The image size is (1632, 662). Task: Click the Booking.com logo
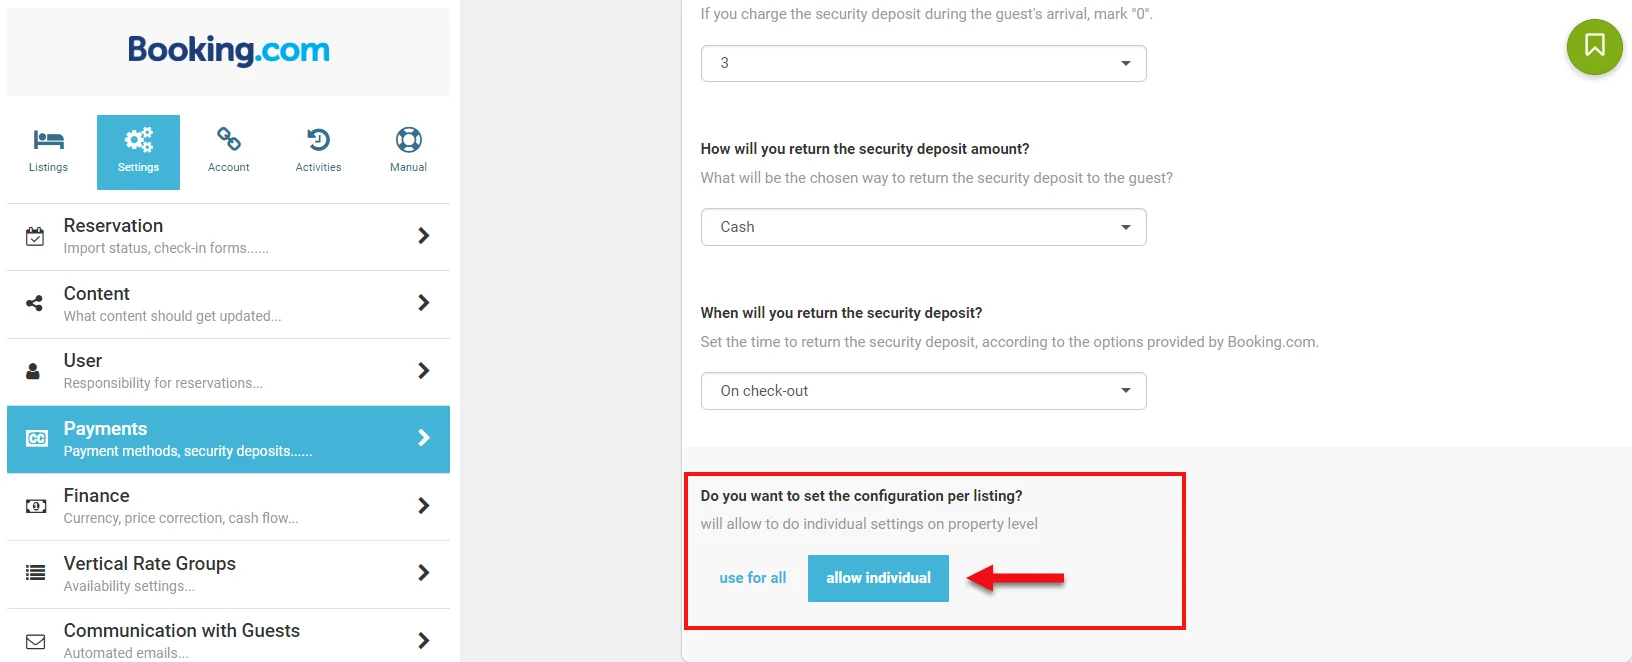coord(229,50)
